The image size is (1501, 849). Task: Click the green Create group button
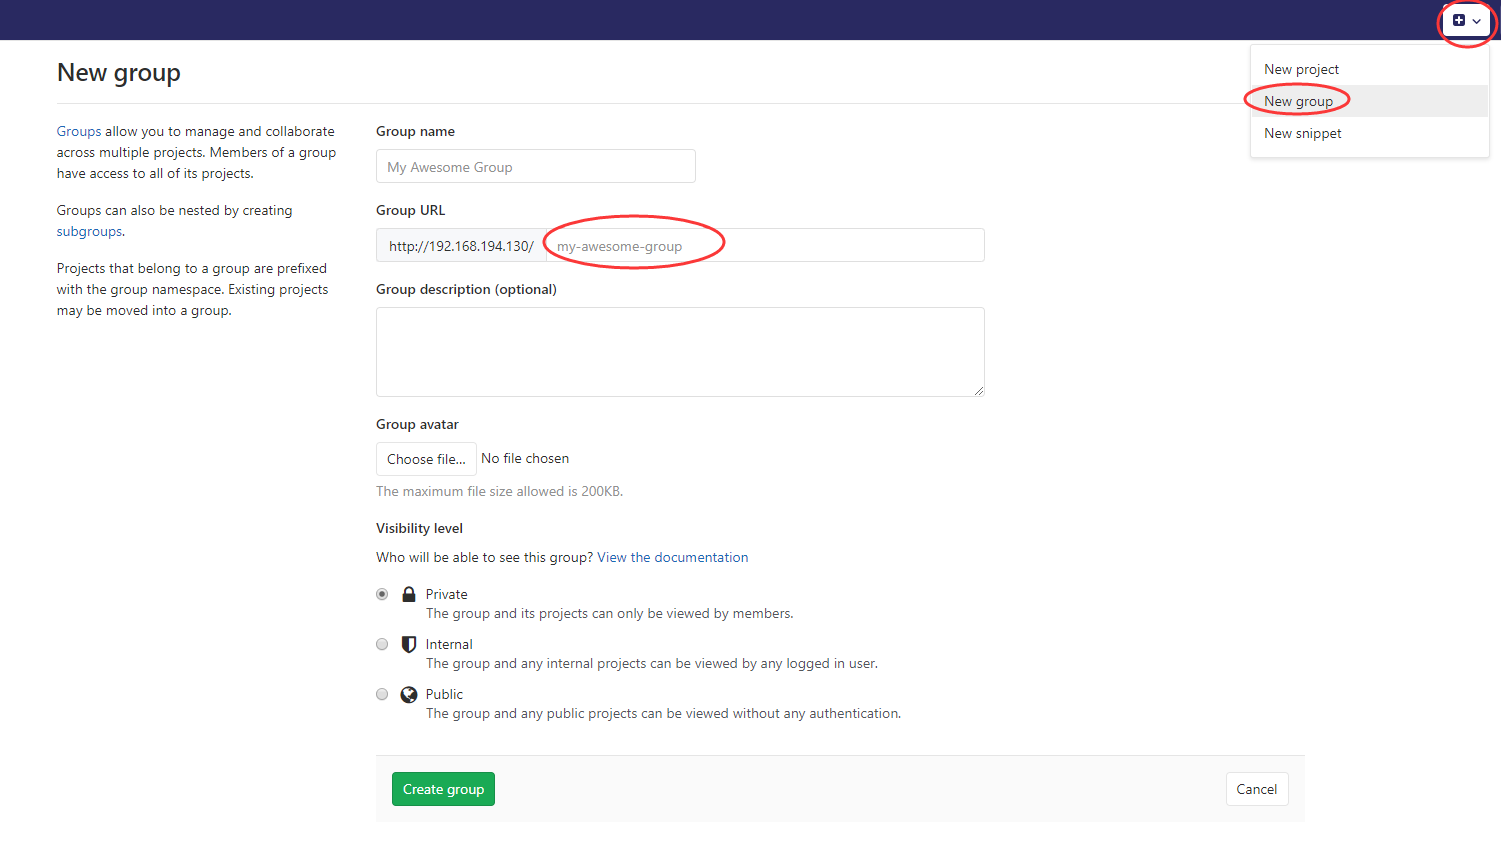(x=443, y=789)
